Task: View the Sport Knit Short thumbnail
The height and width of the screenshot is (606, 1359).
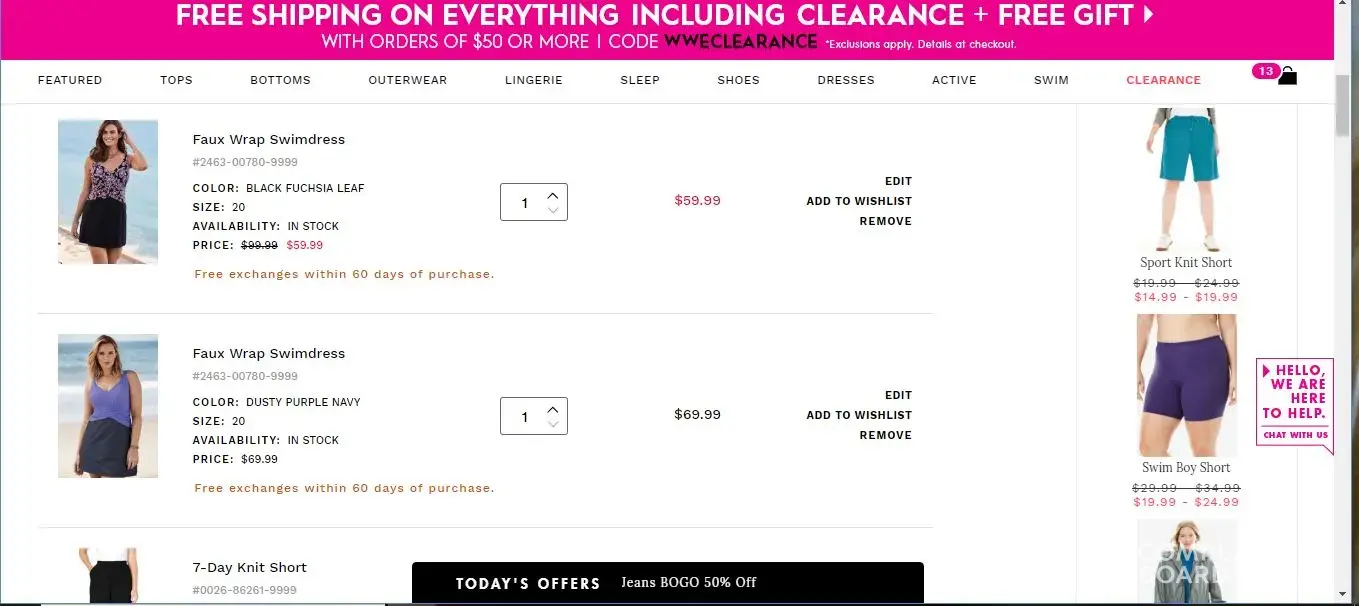Action: [1187, 180]
